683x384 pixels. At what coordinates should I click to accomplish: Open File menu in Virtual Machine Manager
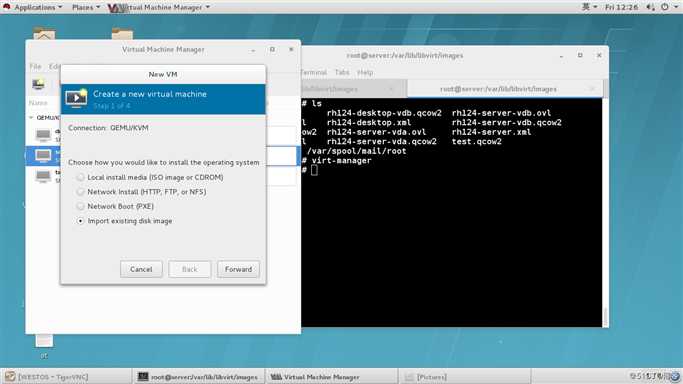point(35,67)
